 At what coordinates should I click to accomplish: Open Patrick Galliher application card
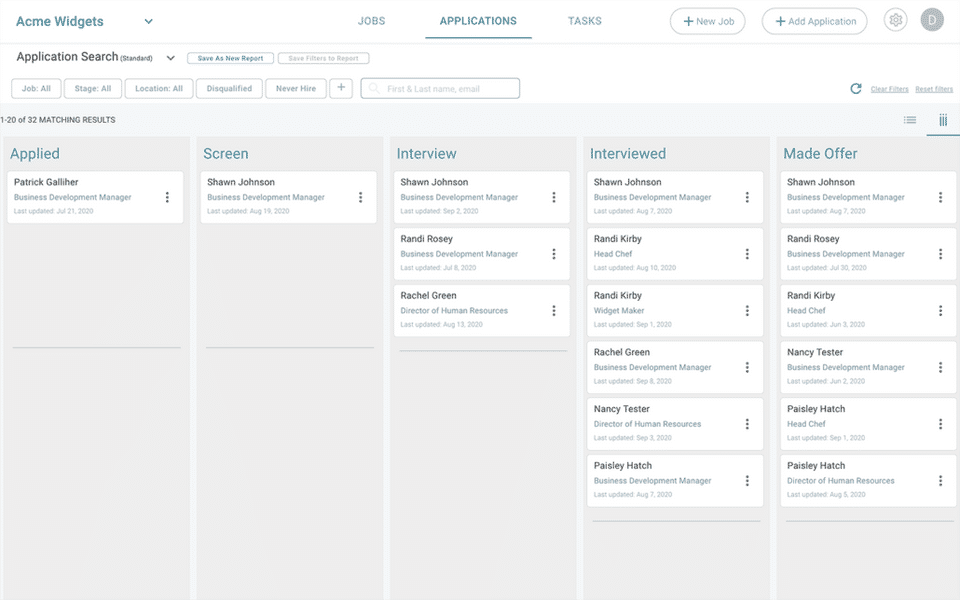(x=95, y=197)
